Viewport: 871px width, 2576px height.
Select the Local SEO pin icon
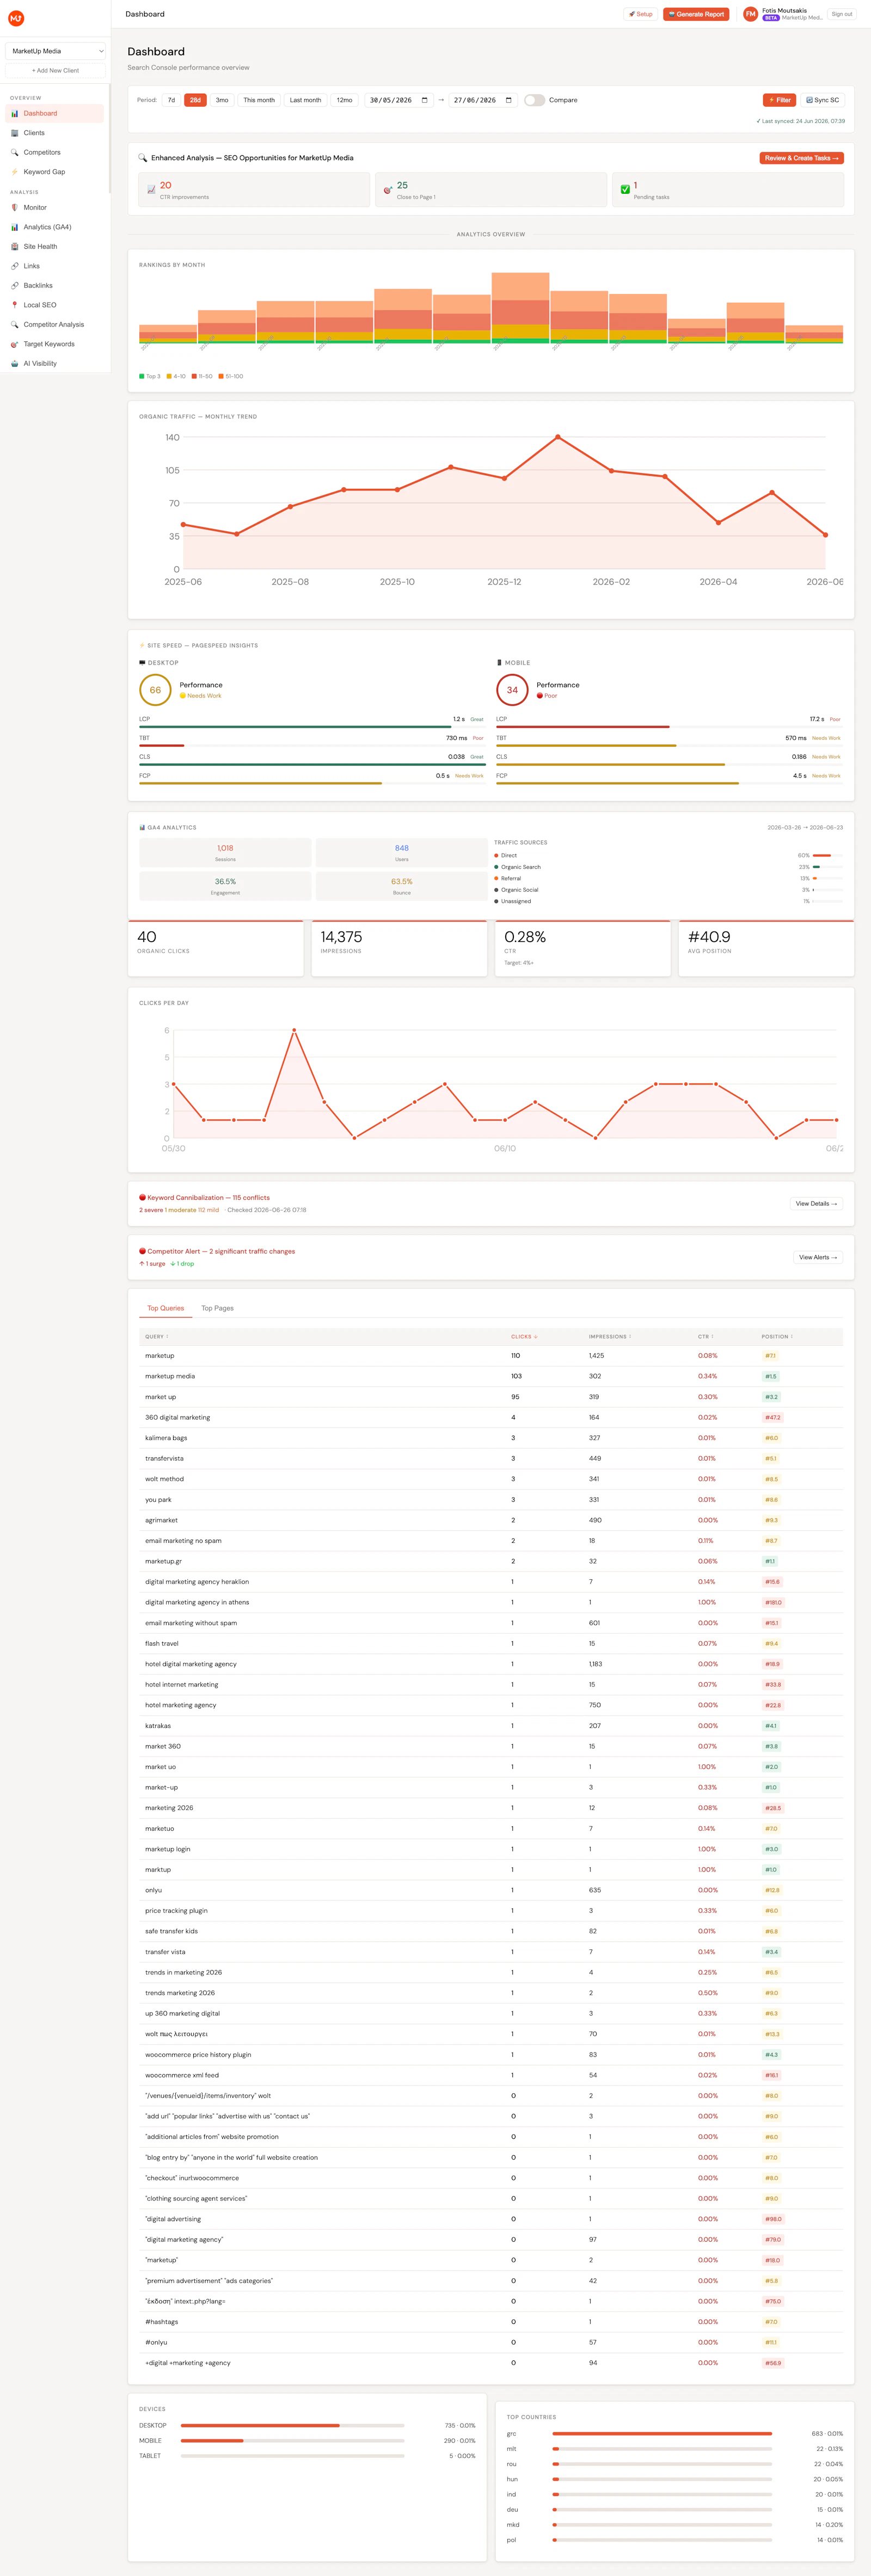pos(15,305)
